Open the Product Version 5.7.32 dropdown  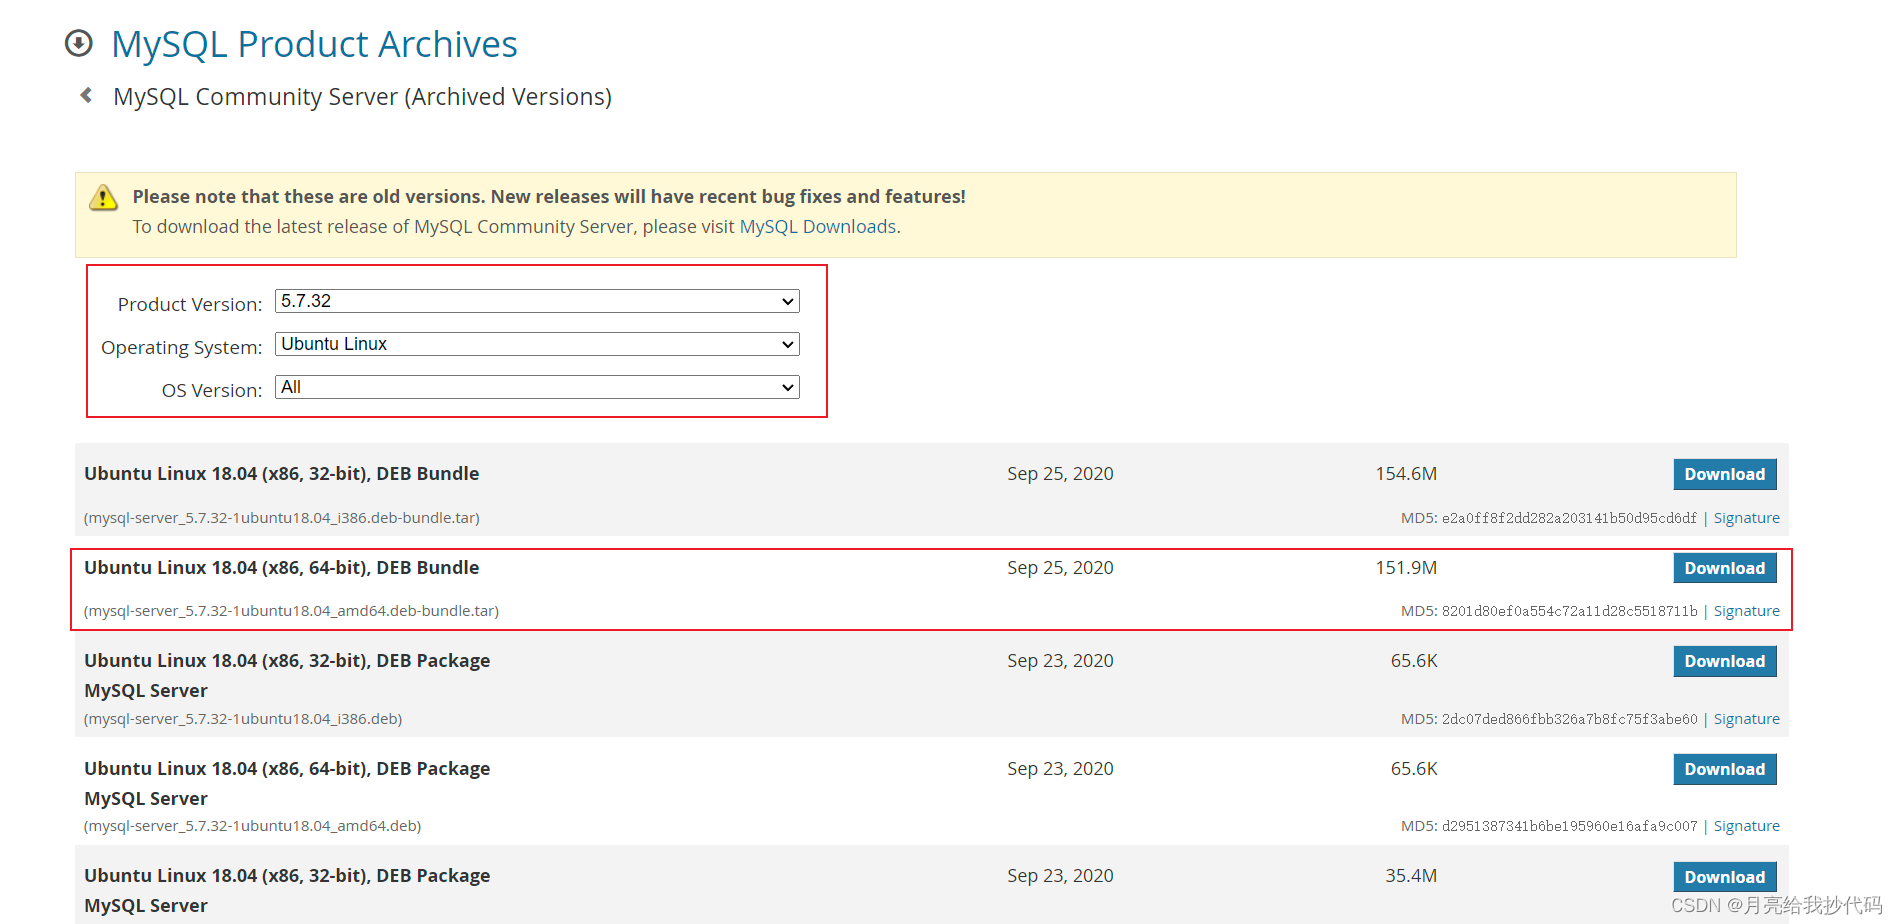pos(537,301)
